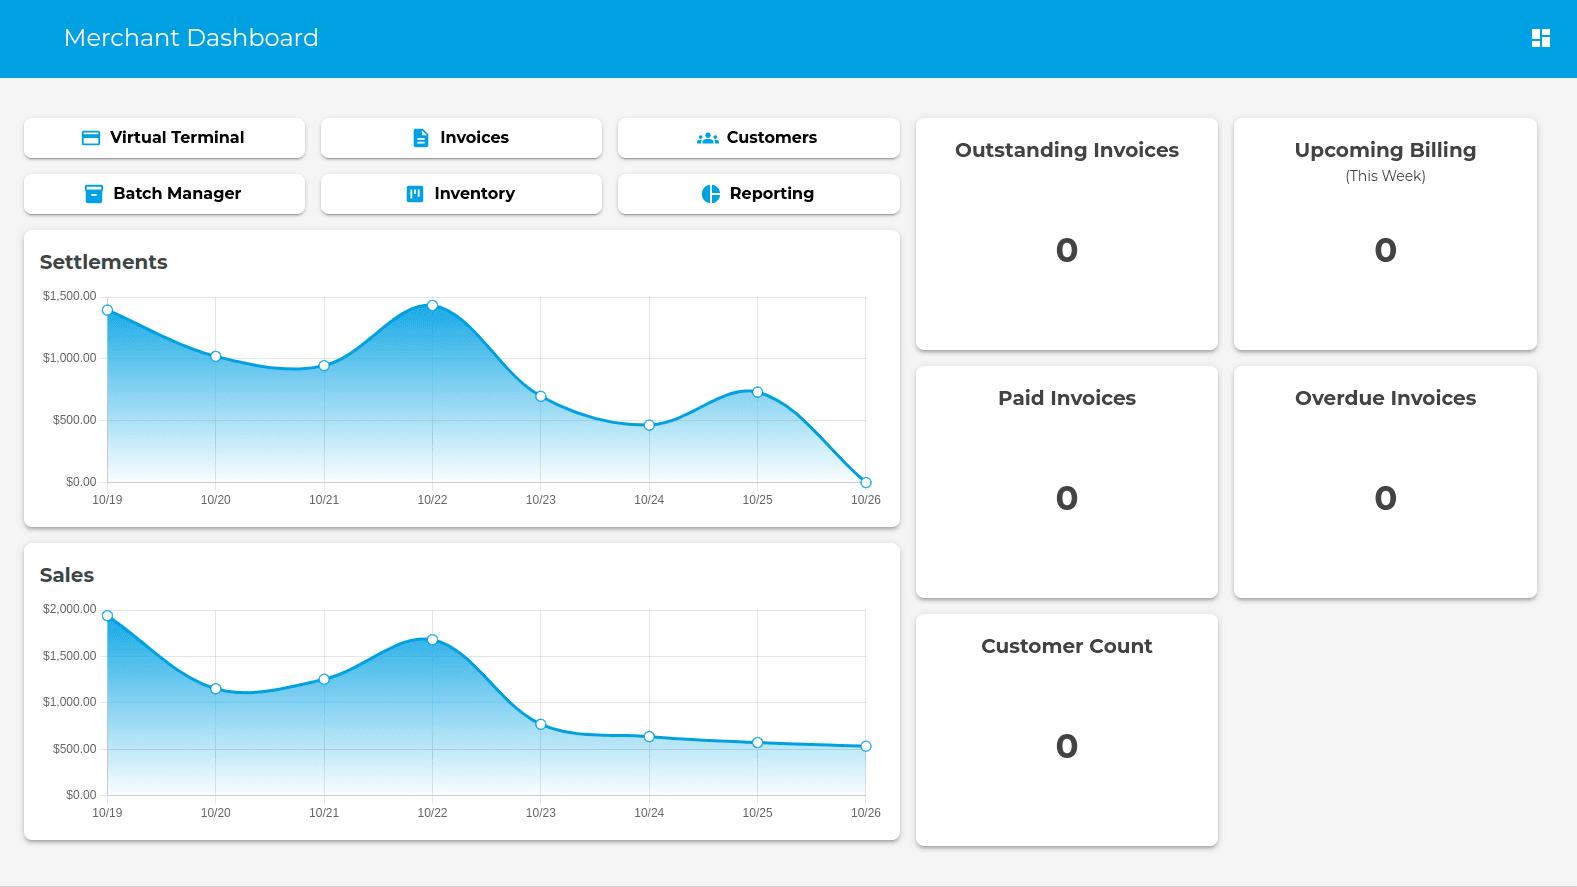The width and height of the screenshot is (1577, 887).
Task: Select the Overdue Invoices card
Action: pos(1384,482)
